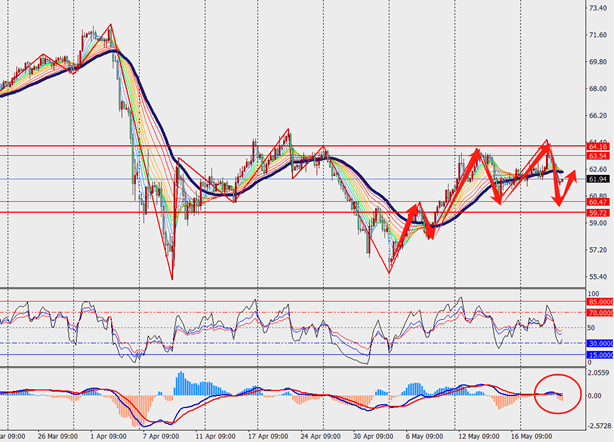Click the 59.72 red support level label
Viewport: 614px width, 442px height.
598,213
